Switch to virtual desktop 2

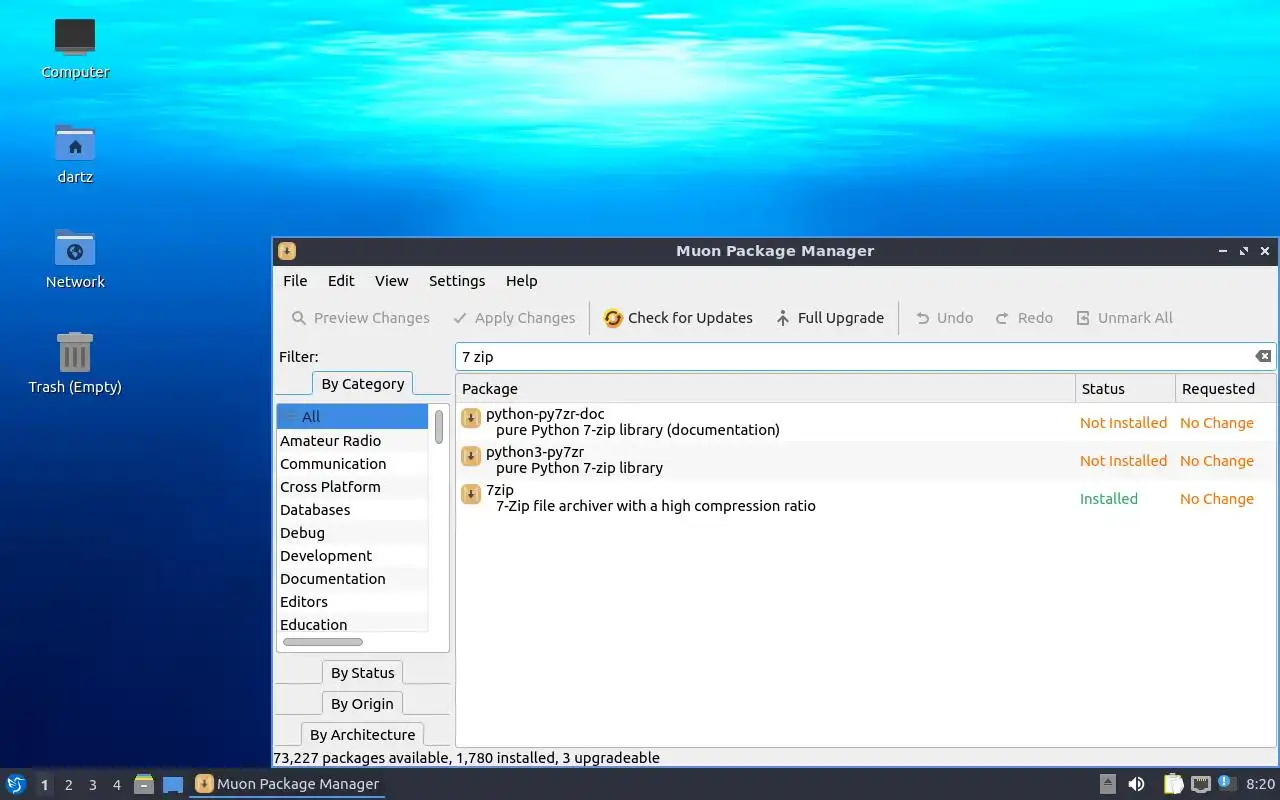pyautogui.click(x=68, y=785)
